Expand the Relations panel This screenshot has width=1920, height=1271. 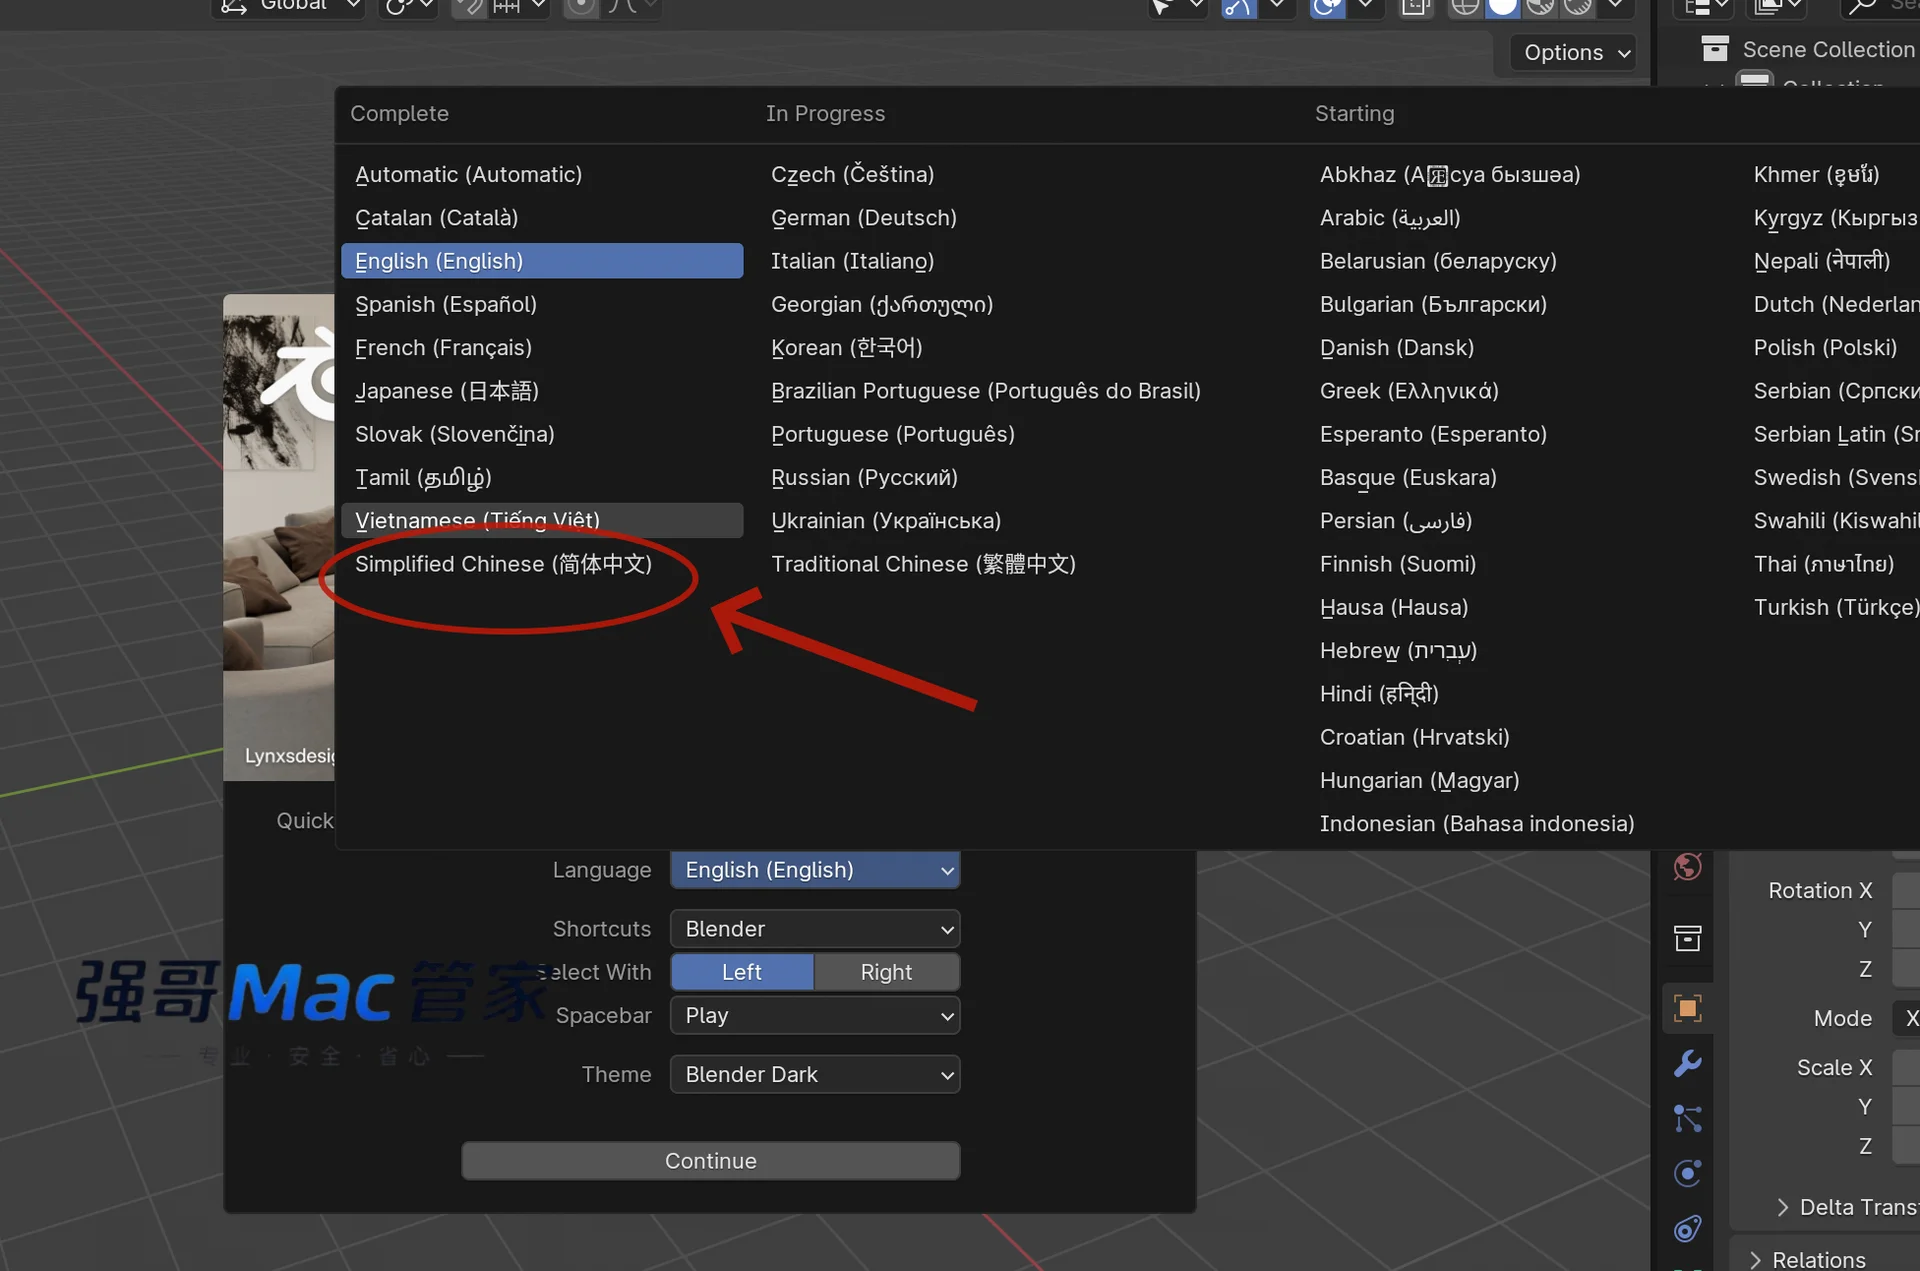click(1810, 1260)
